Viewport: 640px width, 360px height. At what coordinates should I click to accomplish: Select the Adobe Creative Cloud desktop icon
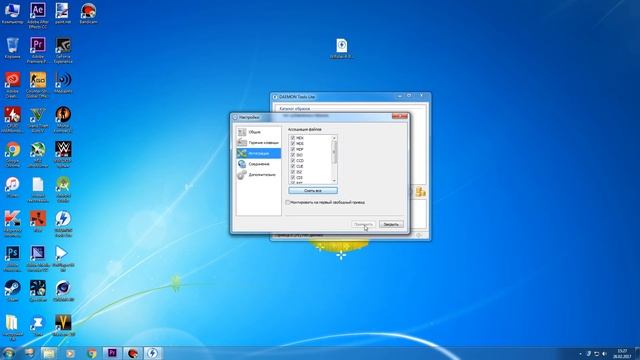point(12,85)
